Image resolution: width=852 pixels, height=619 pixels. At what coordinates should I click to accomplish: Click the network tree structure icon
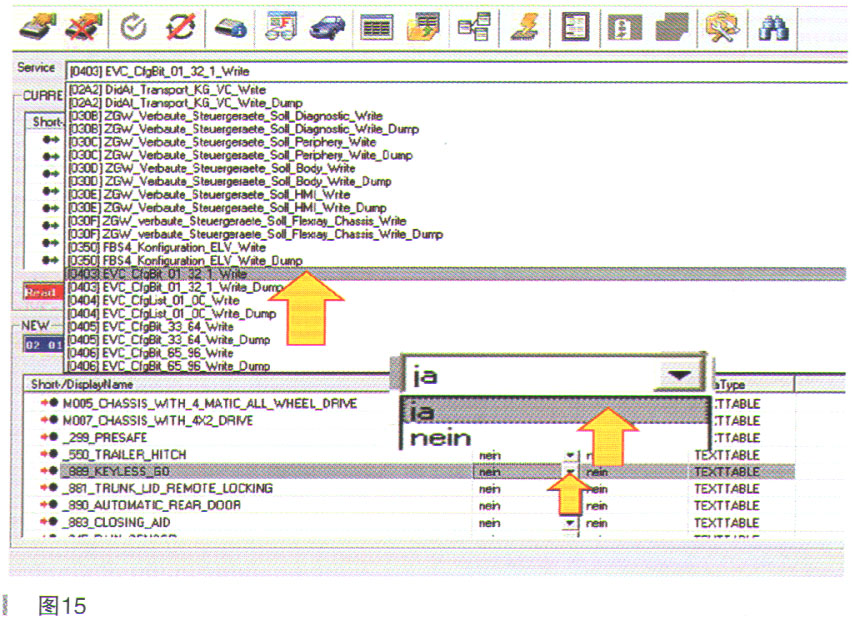click(474, 26)
